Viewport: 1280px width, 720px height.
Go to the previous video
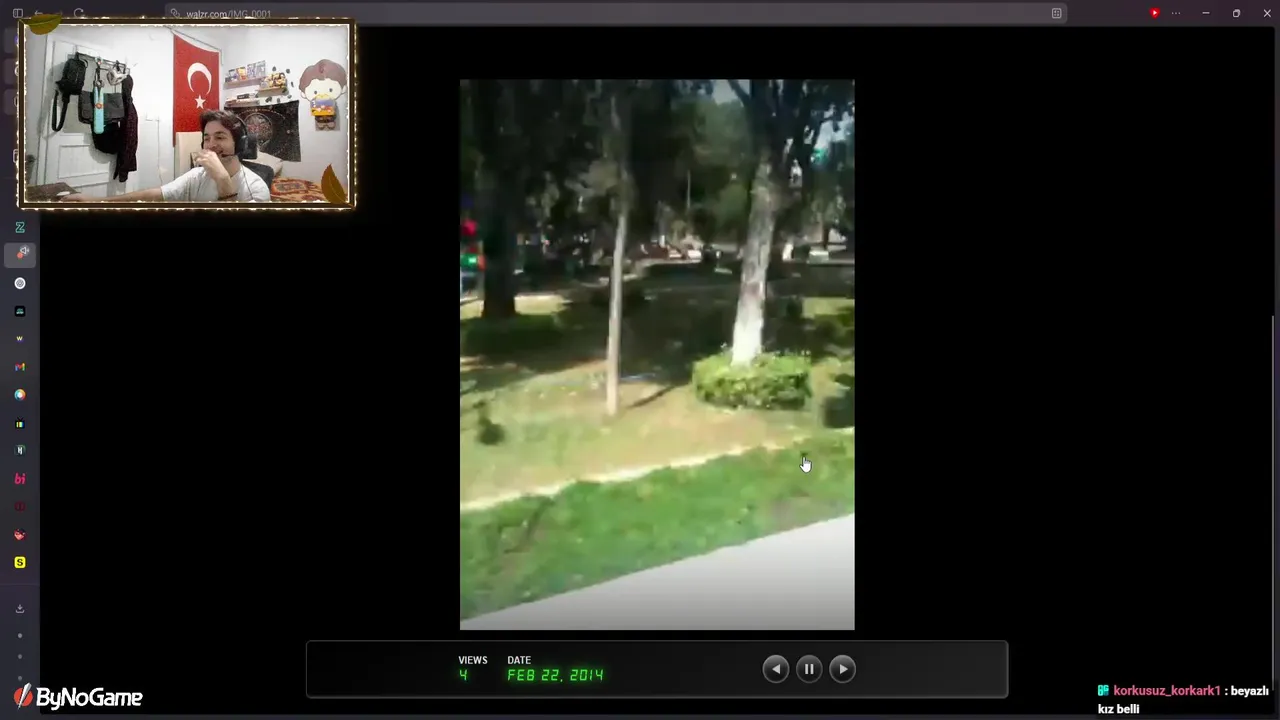(775, 669)
